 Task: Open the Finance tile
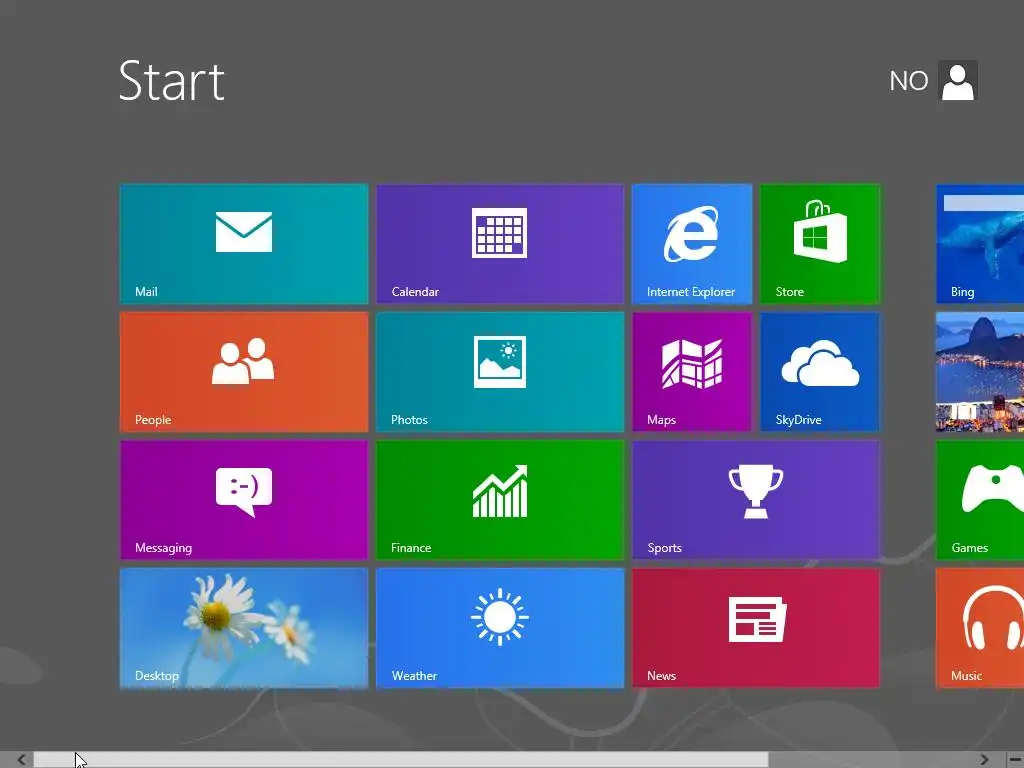pyautogui.click(x=500, y=500)
